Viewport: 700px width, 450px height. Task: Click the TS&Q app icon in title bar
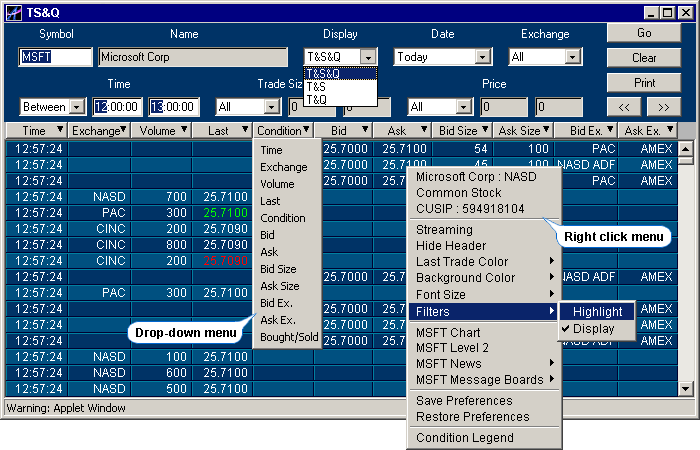coord(13,13)
